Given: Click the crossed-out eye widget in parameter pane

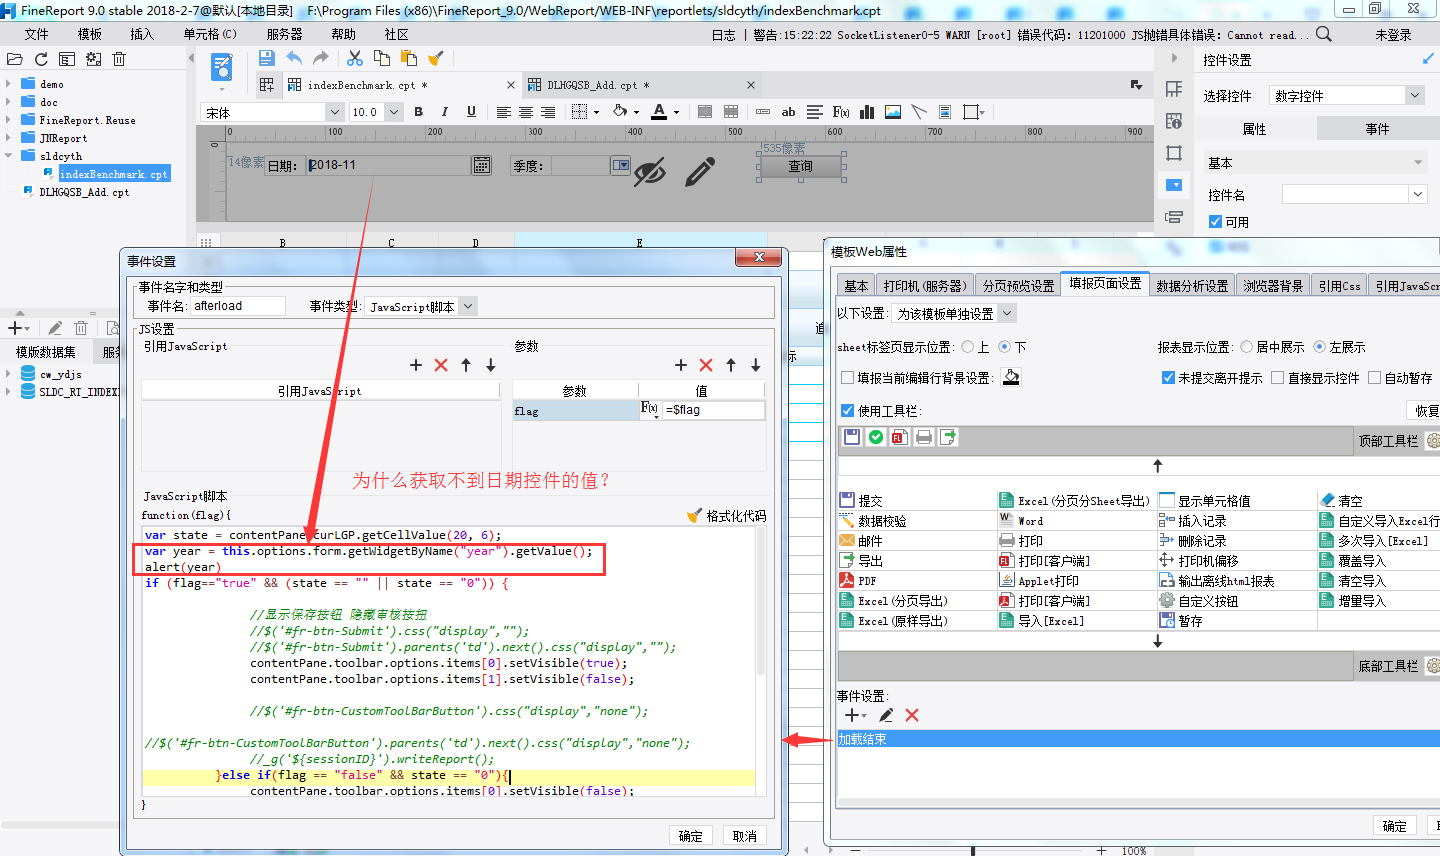Looking at the screenshot, I should (x=650, y=172).
